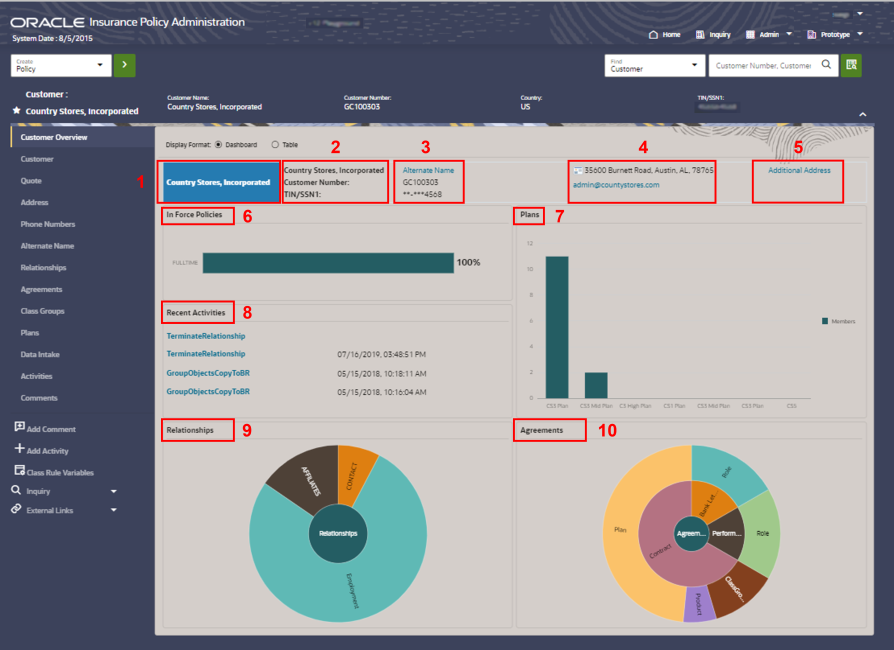This screenshot has width=894, height=650.
Task: Open the Find Customer dropdown
Action: pos(655,66)
